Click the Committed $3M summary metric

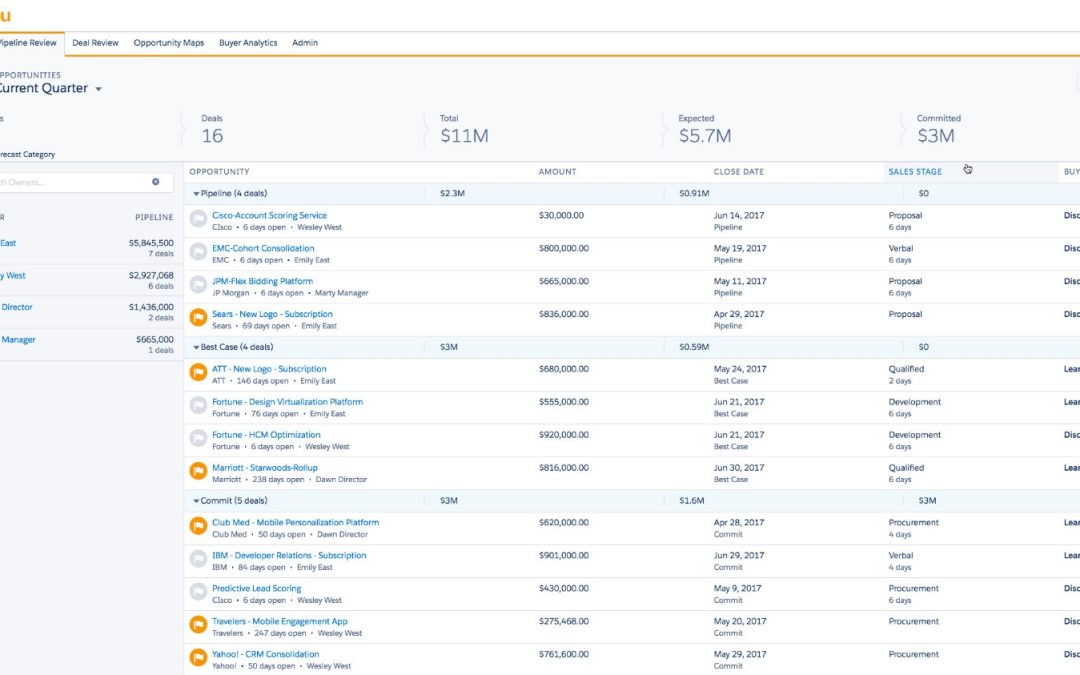pos(938,129)
